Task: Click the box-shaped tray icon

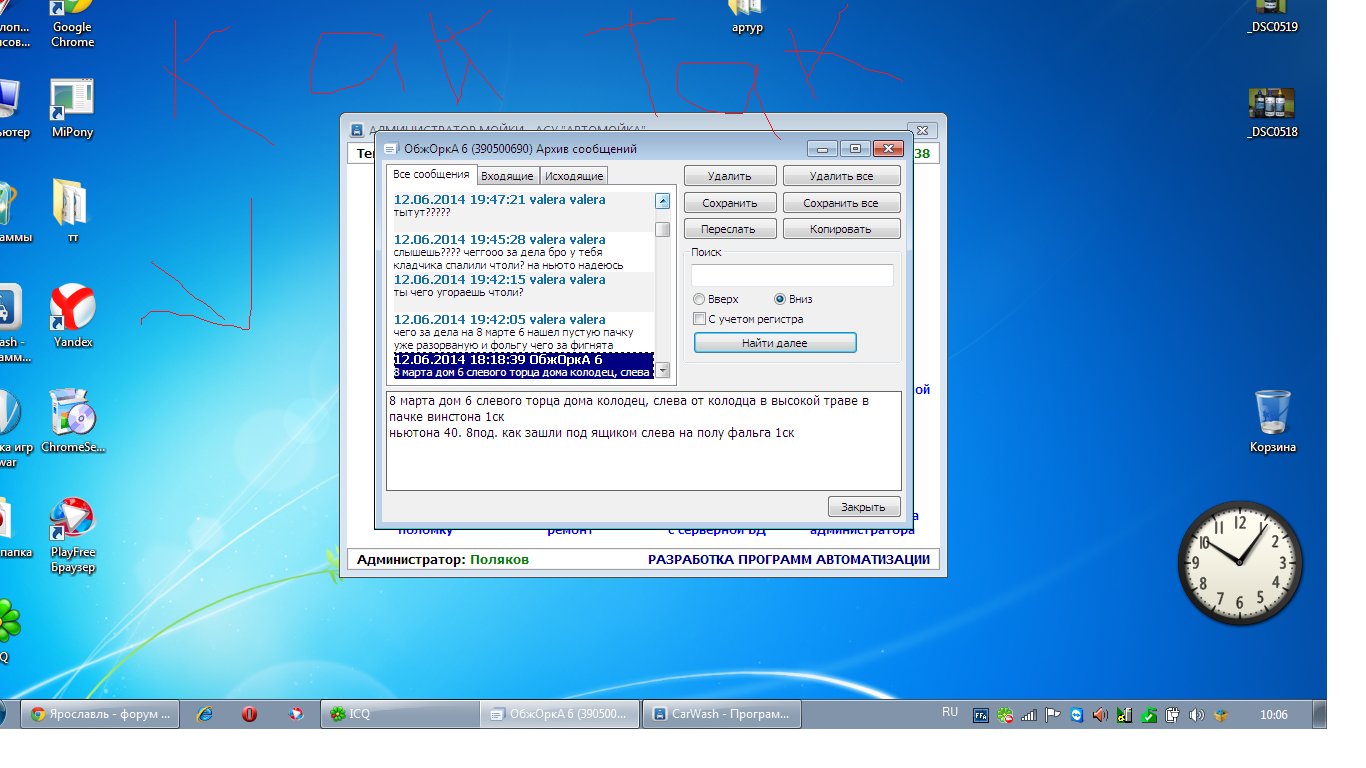Action: coord(1220,715)
